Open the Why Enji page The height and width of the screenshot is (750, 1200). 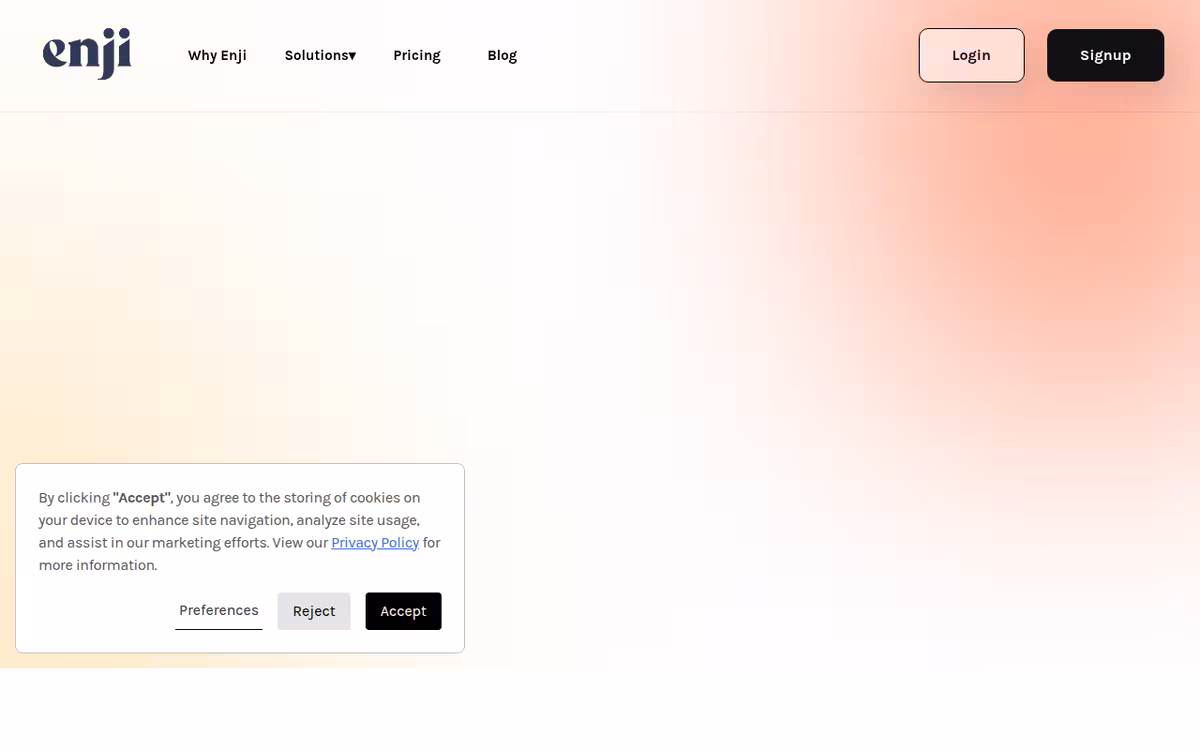tap(217, 55)
